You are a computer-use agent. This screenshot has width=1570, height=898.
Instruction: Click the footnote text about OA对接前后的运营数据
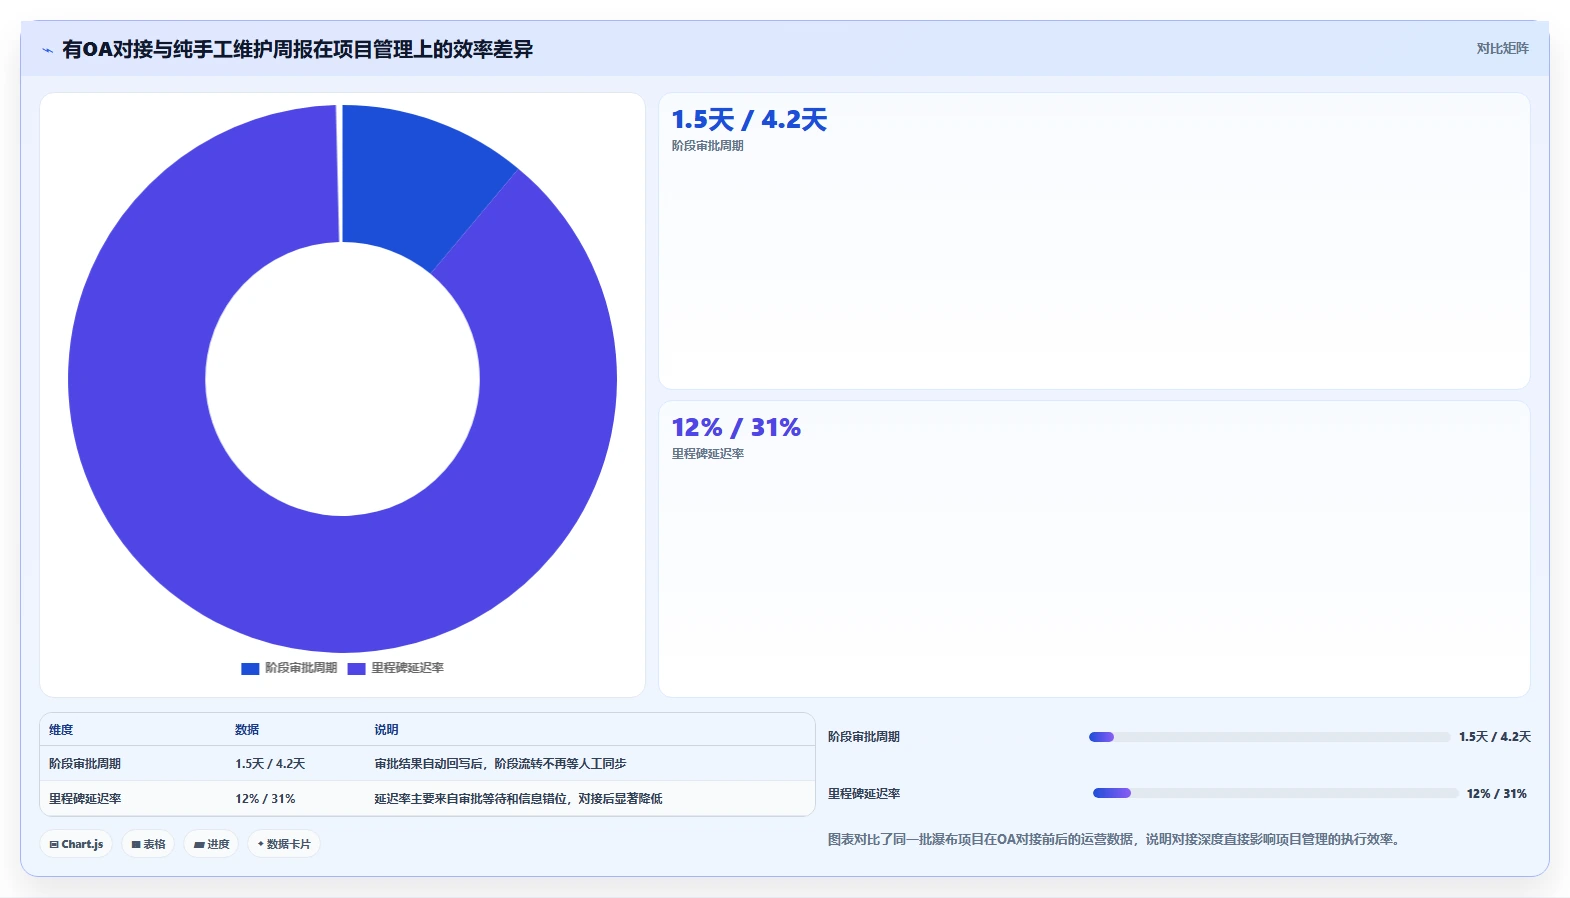click(x=1115, y=840)
